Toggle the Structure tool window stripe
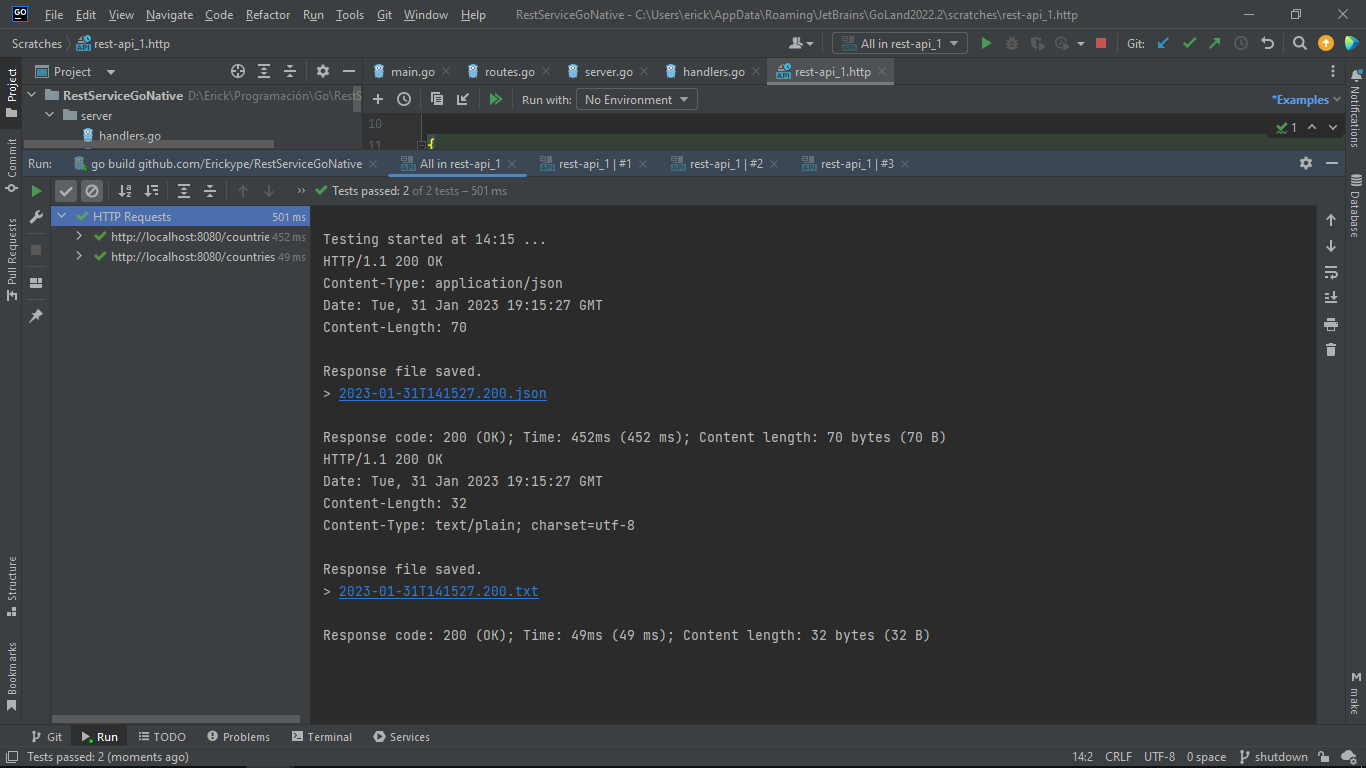 click(x=12, y=588)
